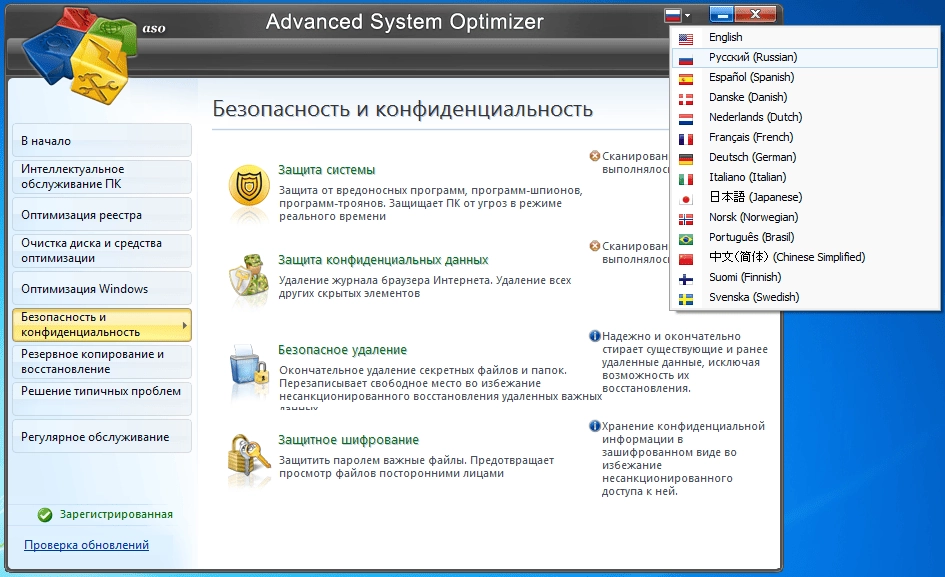Open Решение типичных проблем section
Viewport: 945px width, 577px height.
[102, 399]
